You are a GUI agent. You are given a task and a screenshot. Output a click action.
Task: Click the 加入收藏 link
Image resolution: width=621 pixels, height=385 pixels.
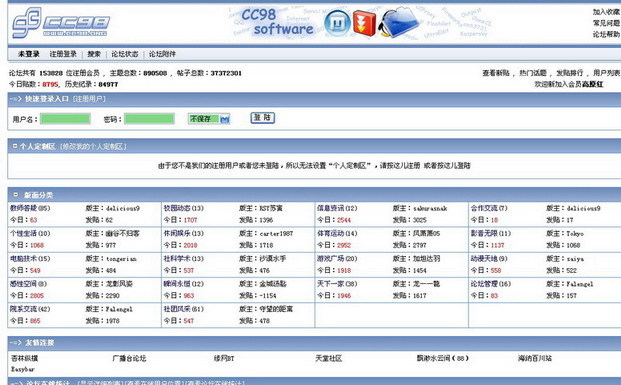point(606,12)
